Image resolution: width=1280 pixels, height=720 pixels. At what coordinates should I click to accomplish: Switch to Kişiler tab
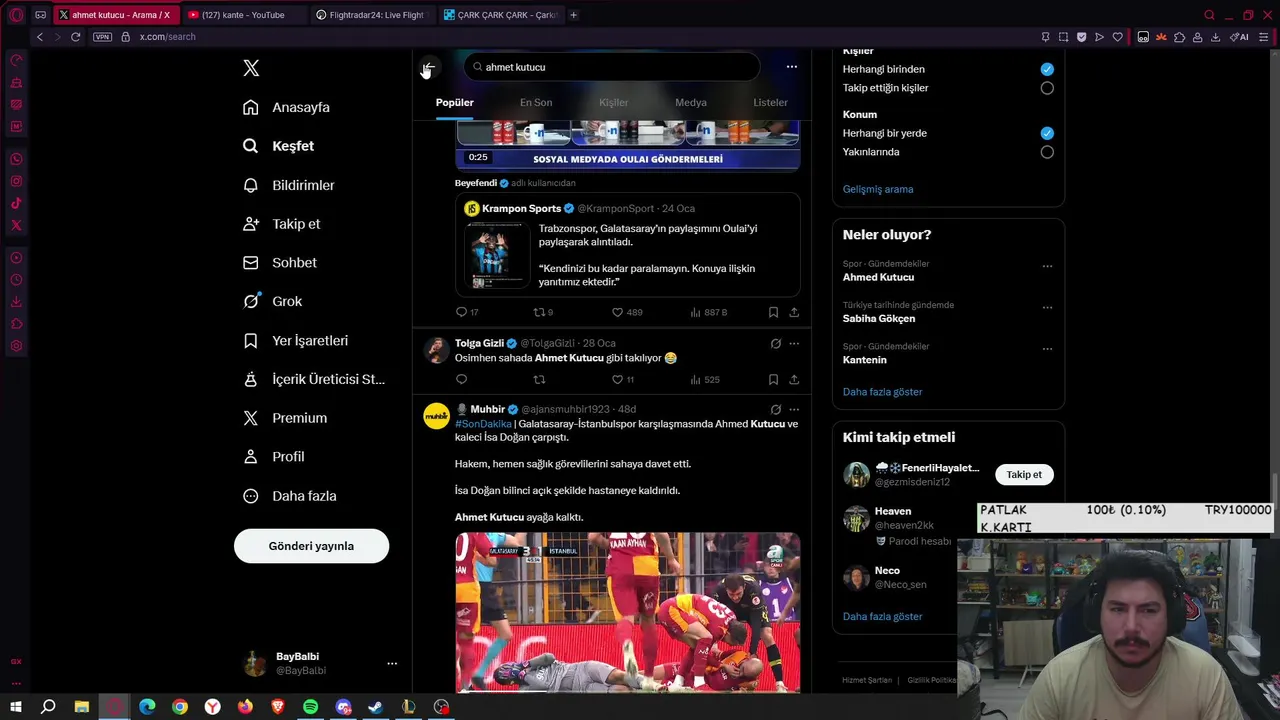613,102
